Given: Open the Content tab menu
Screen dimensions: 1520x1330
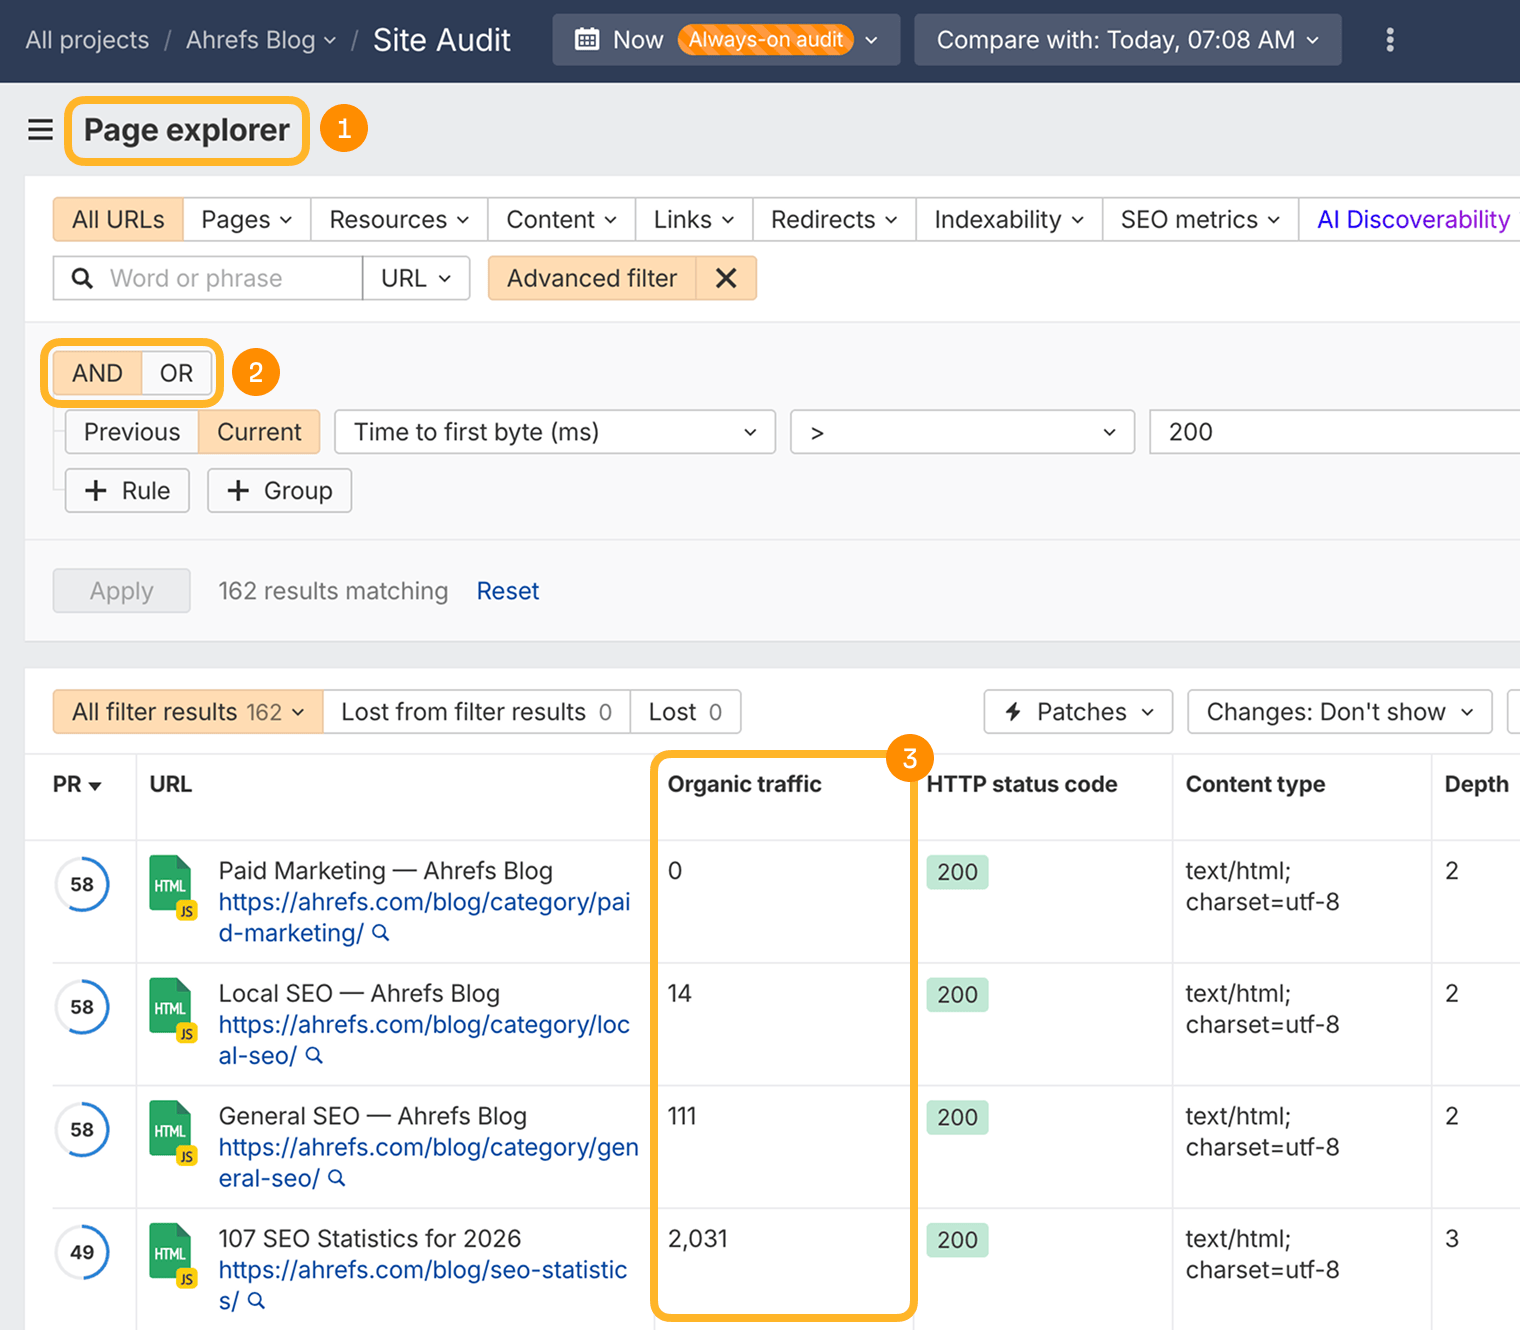Looking at the screenshot, I should [561, 219].
